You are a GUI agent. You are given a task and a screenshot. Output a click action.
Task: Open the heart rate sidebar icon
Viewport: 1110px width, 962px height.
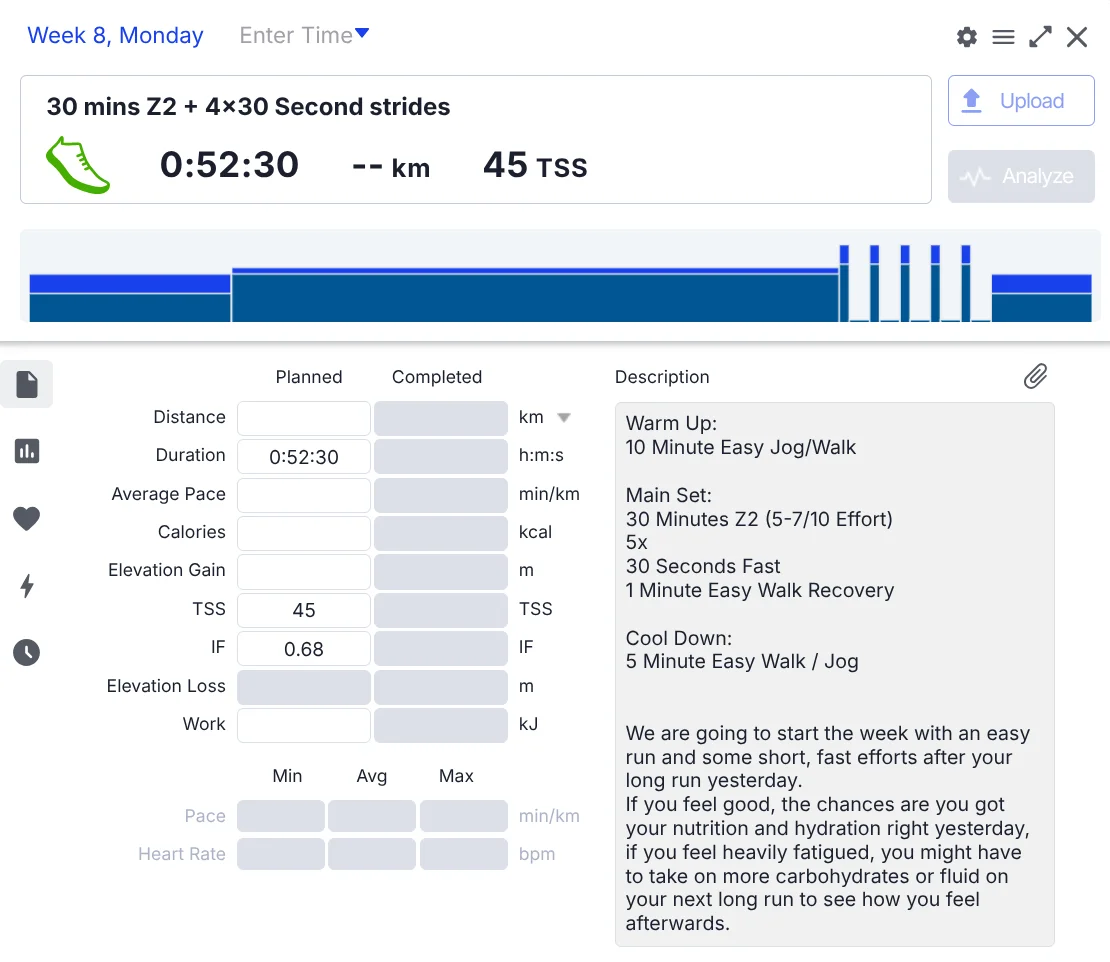click(x=27, y=518)
